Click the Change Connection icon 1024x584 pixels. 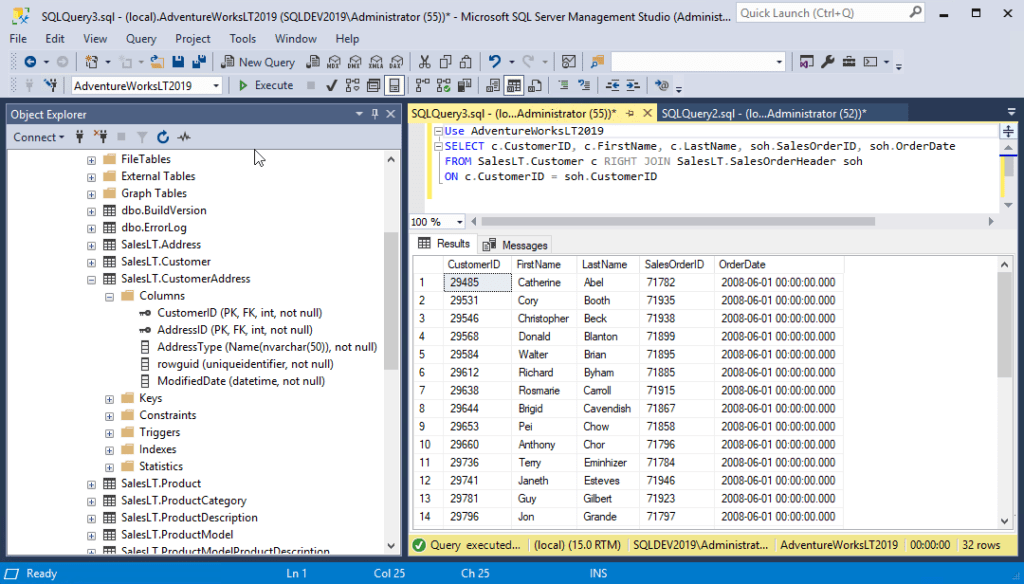50,86
